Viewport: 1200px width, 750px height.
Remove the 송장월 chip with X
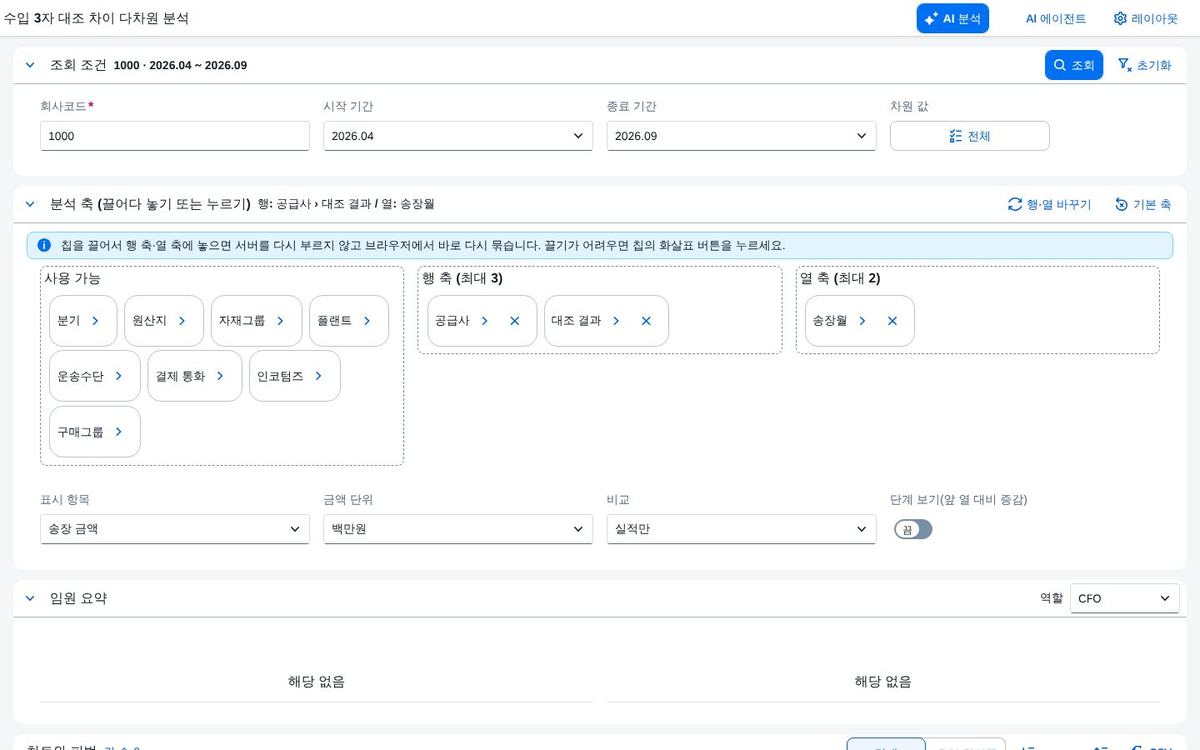pyautogui.click(x=892, y=321)
